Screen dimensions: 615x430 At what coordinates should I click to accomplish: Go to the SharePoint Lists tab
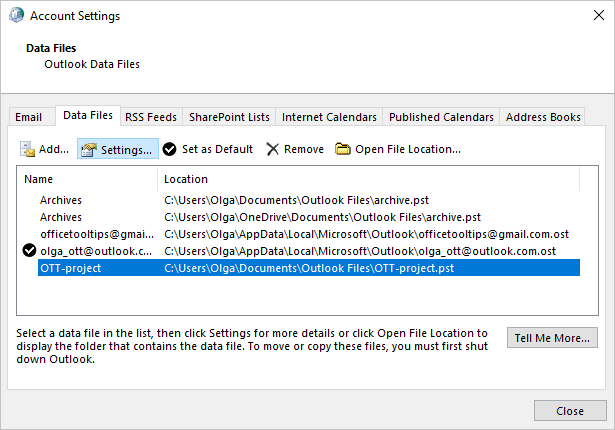[x=229, y=117]
